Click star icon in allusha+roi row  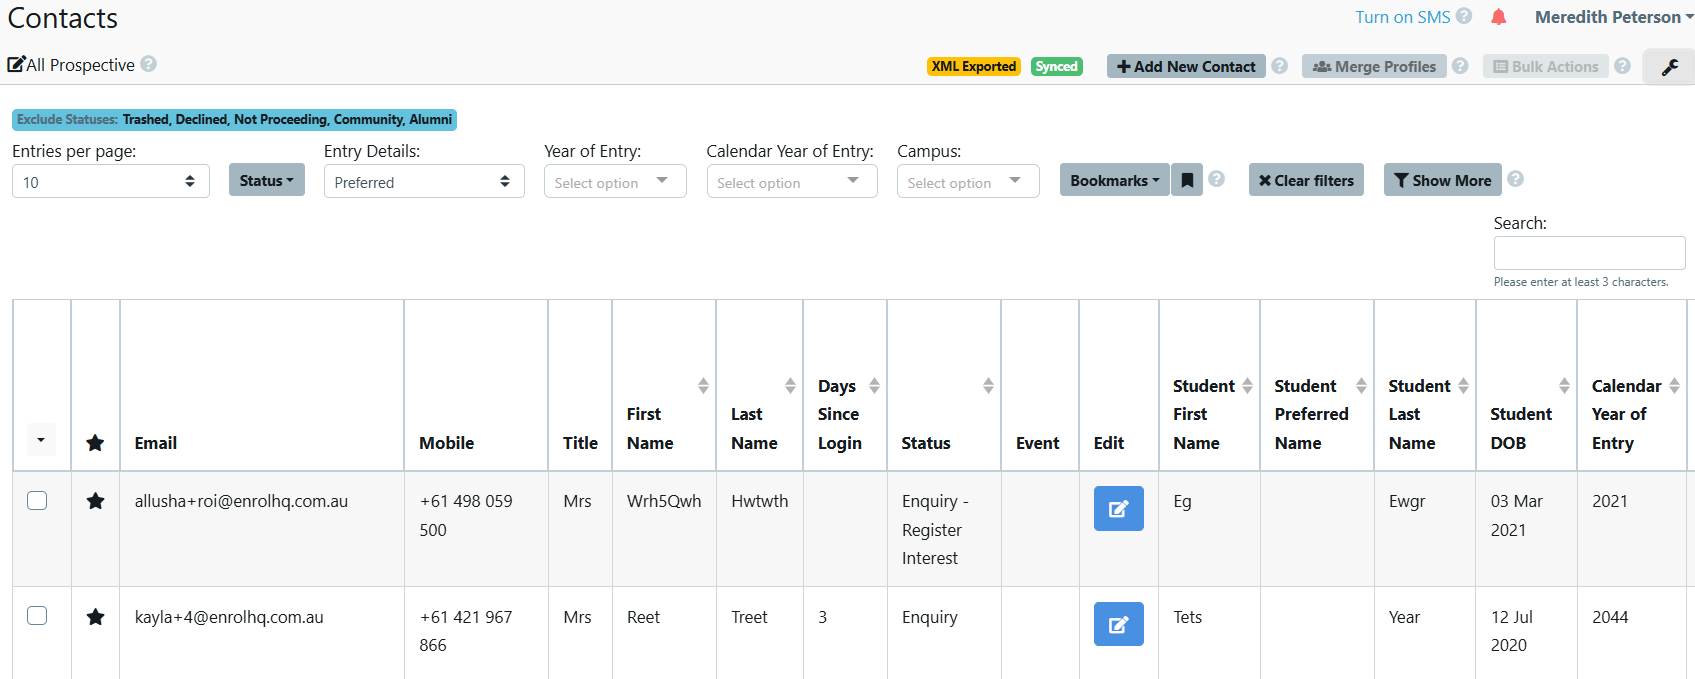click(95, 501)
